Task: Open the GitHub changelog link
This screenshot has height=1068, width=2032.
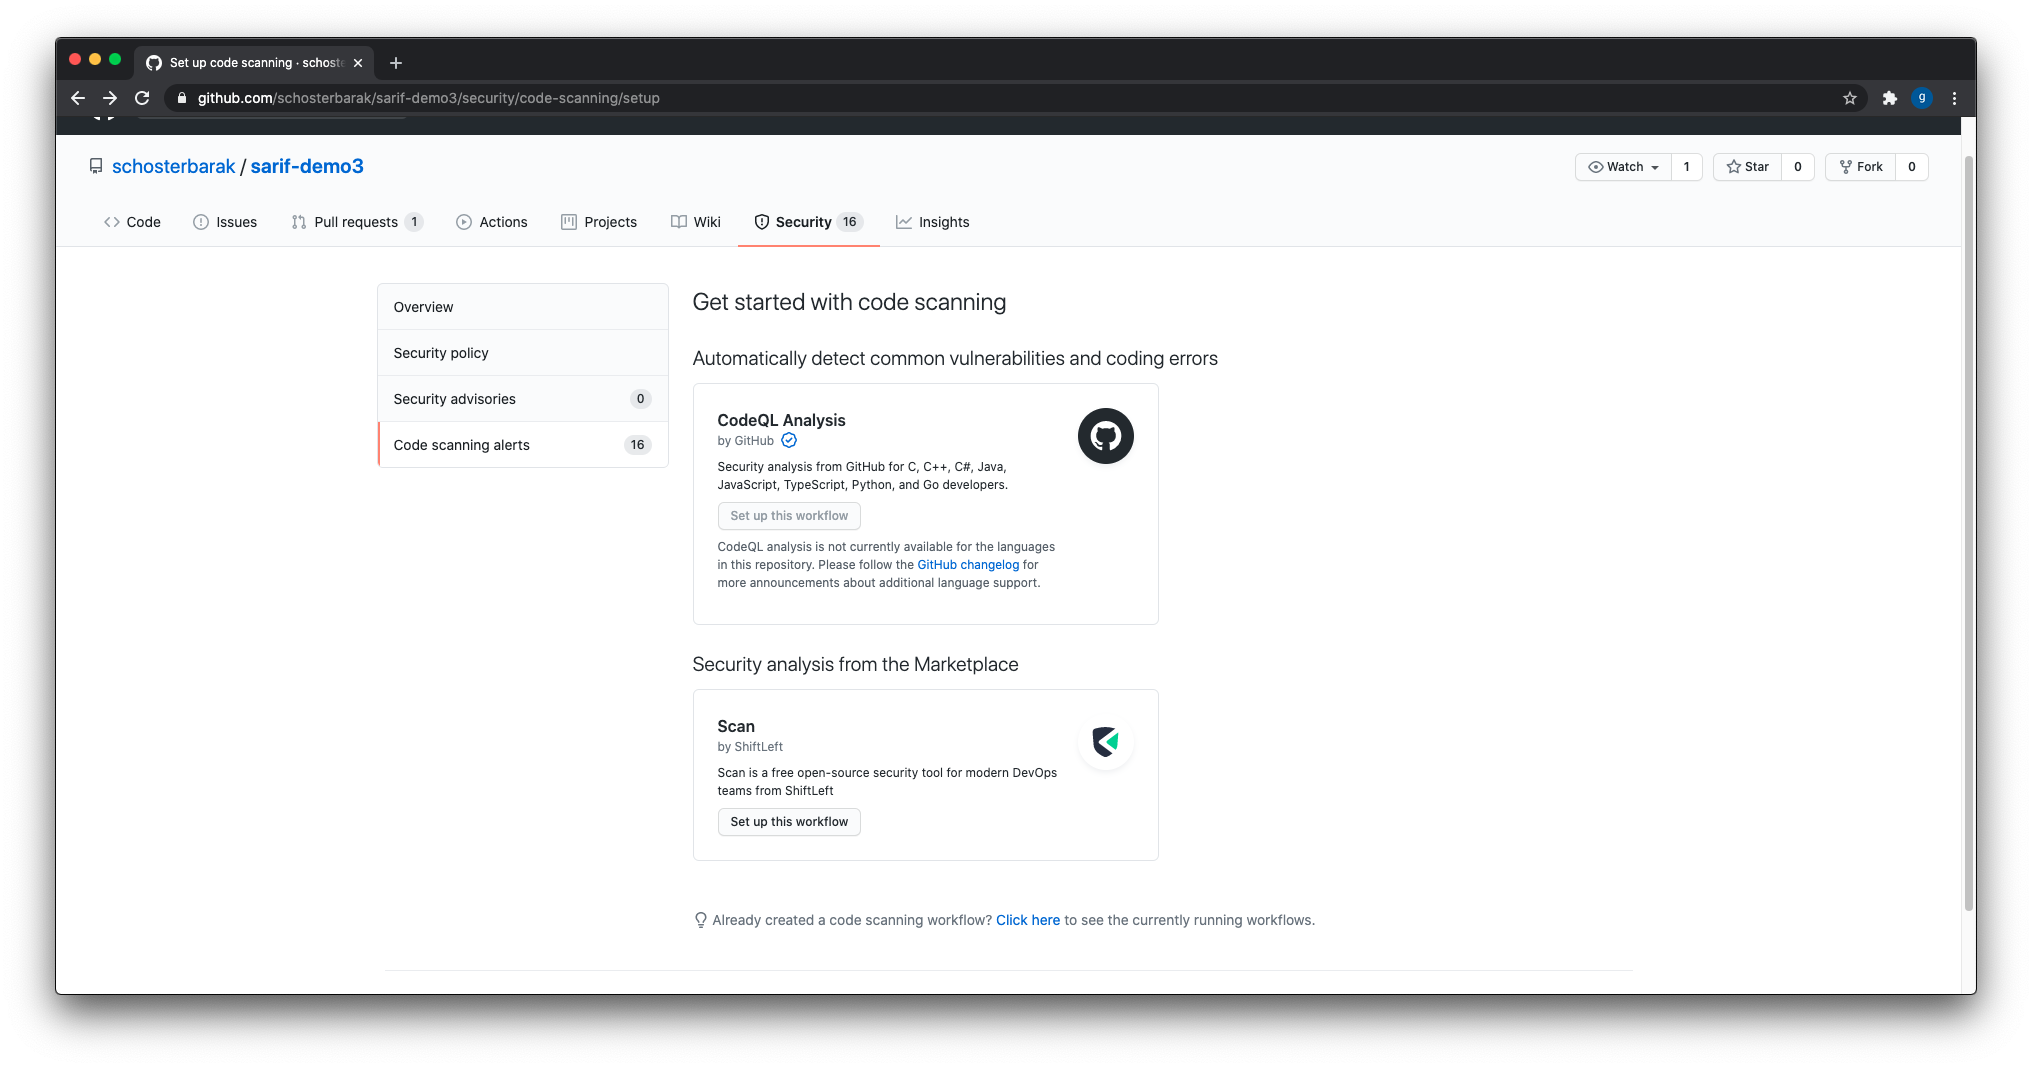Action: click(968, 565)
